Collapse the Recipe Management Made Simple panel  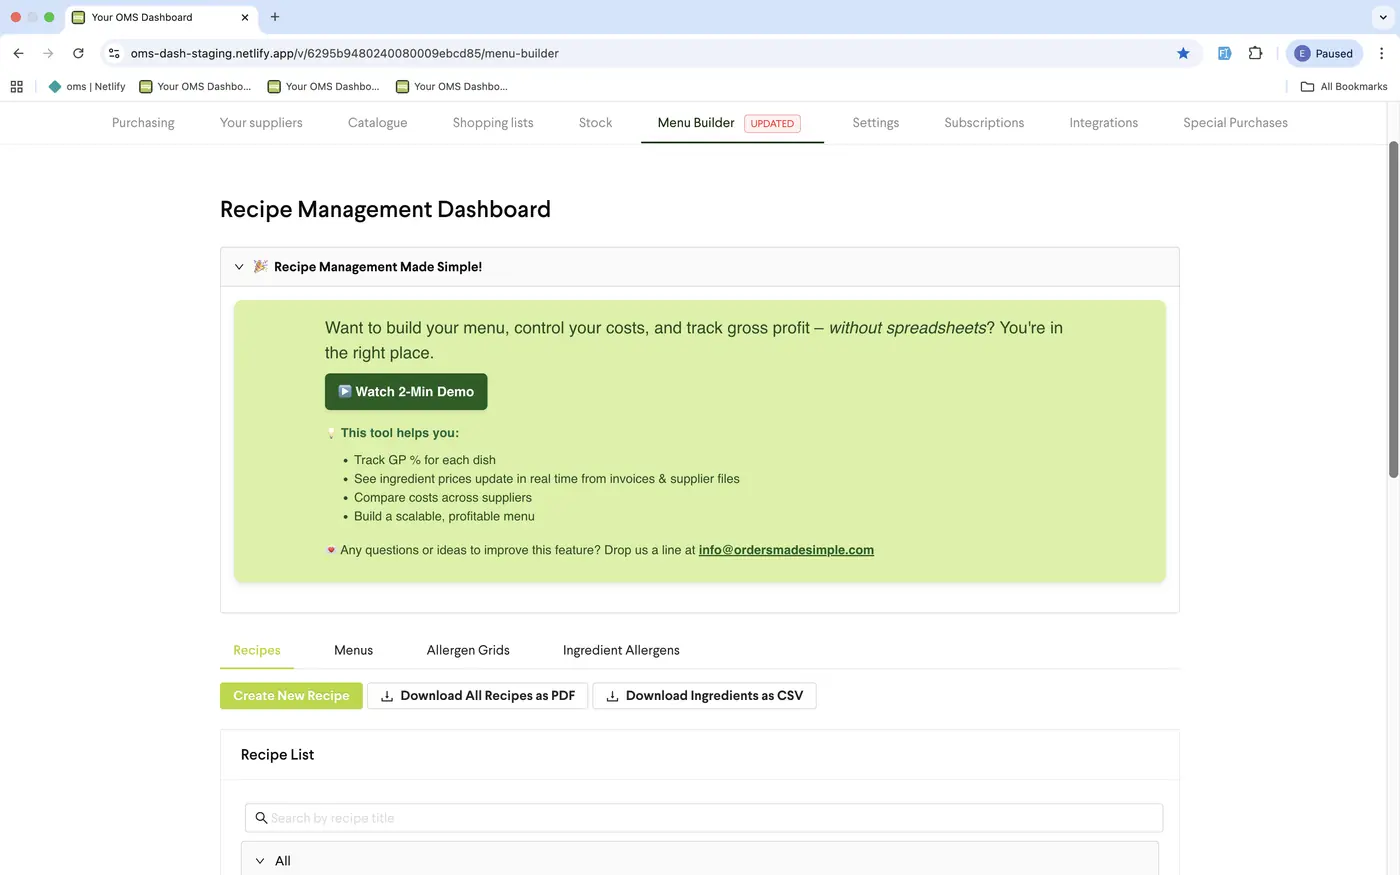[239, 267]
